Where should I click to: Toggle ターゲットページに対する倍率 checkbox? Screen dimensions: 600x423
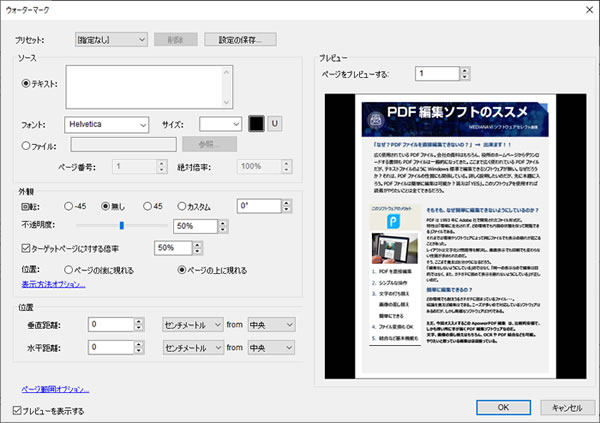27,246
